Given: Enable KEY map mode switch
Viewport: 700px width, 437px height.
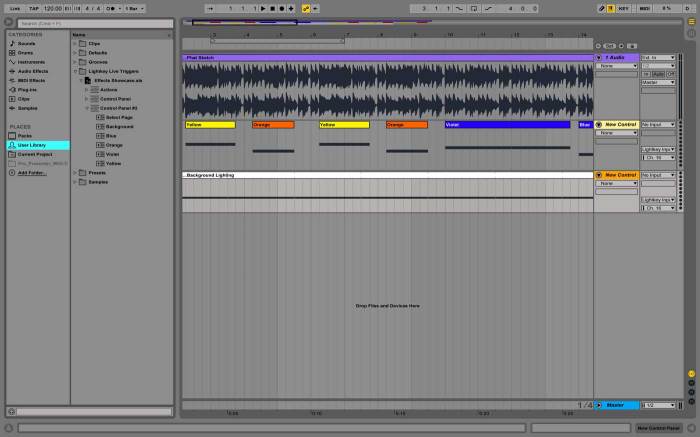Looking at the screenshot, I should 624,8.
